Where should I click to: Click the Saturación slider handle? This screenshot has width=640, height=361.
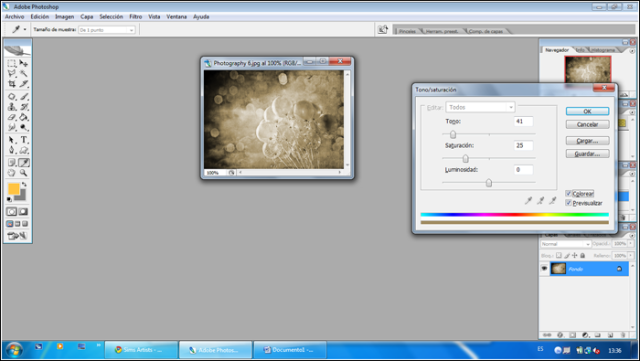tap(465, 158)
